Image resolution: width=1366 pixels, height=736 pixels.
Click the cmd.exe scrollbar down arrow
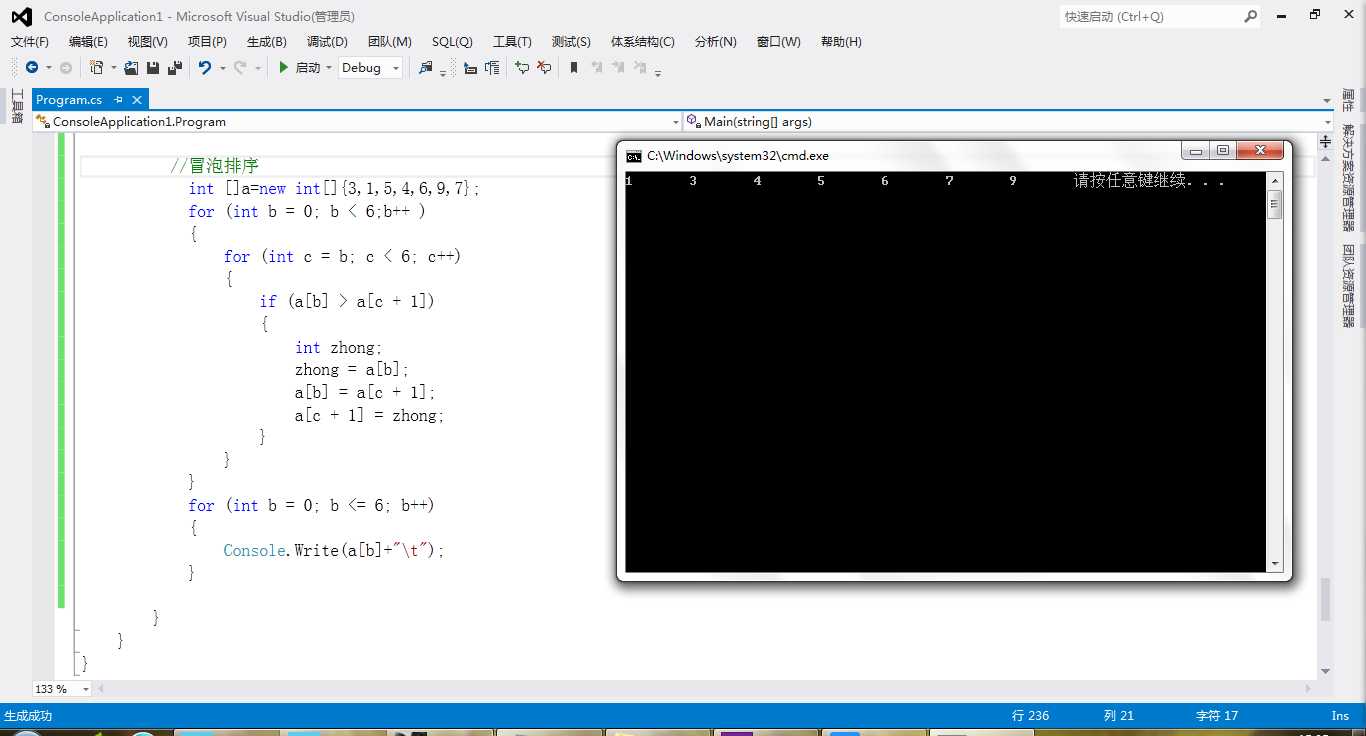click(x=1274, y=564)
